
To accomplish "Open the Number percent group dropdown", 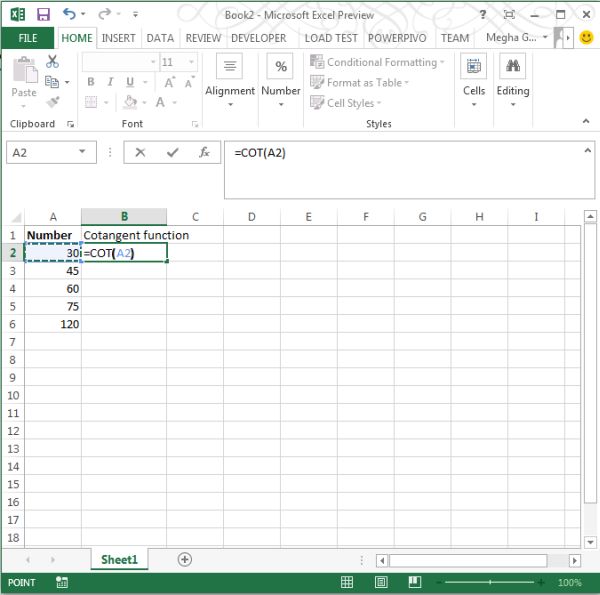I will click(281, 80).
